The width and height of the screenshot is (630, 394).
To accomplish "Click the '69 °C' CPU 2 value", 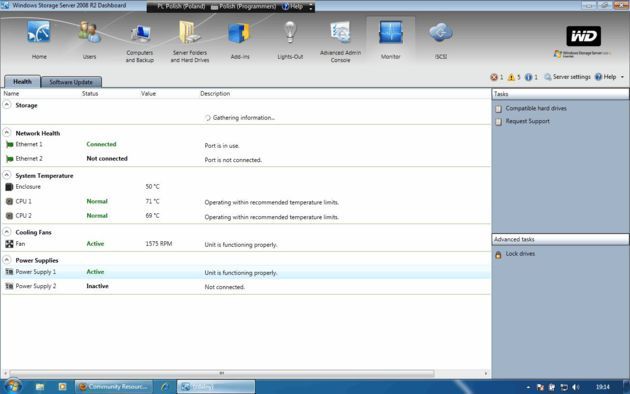I will (x=152, y=216).
